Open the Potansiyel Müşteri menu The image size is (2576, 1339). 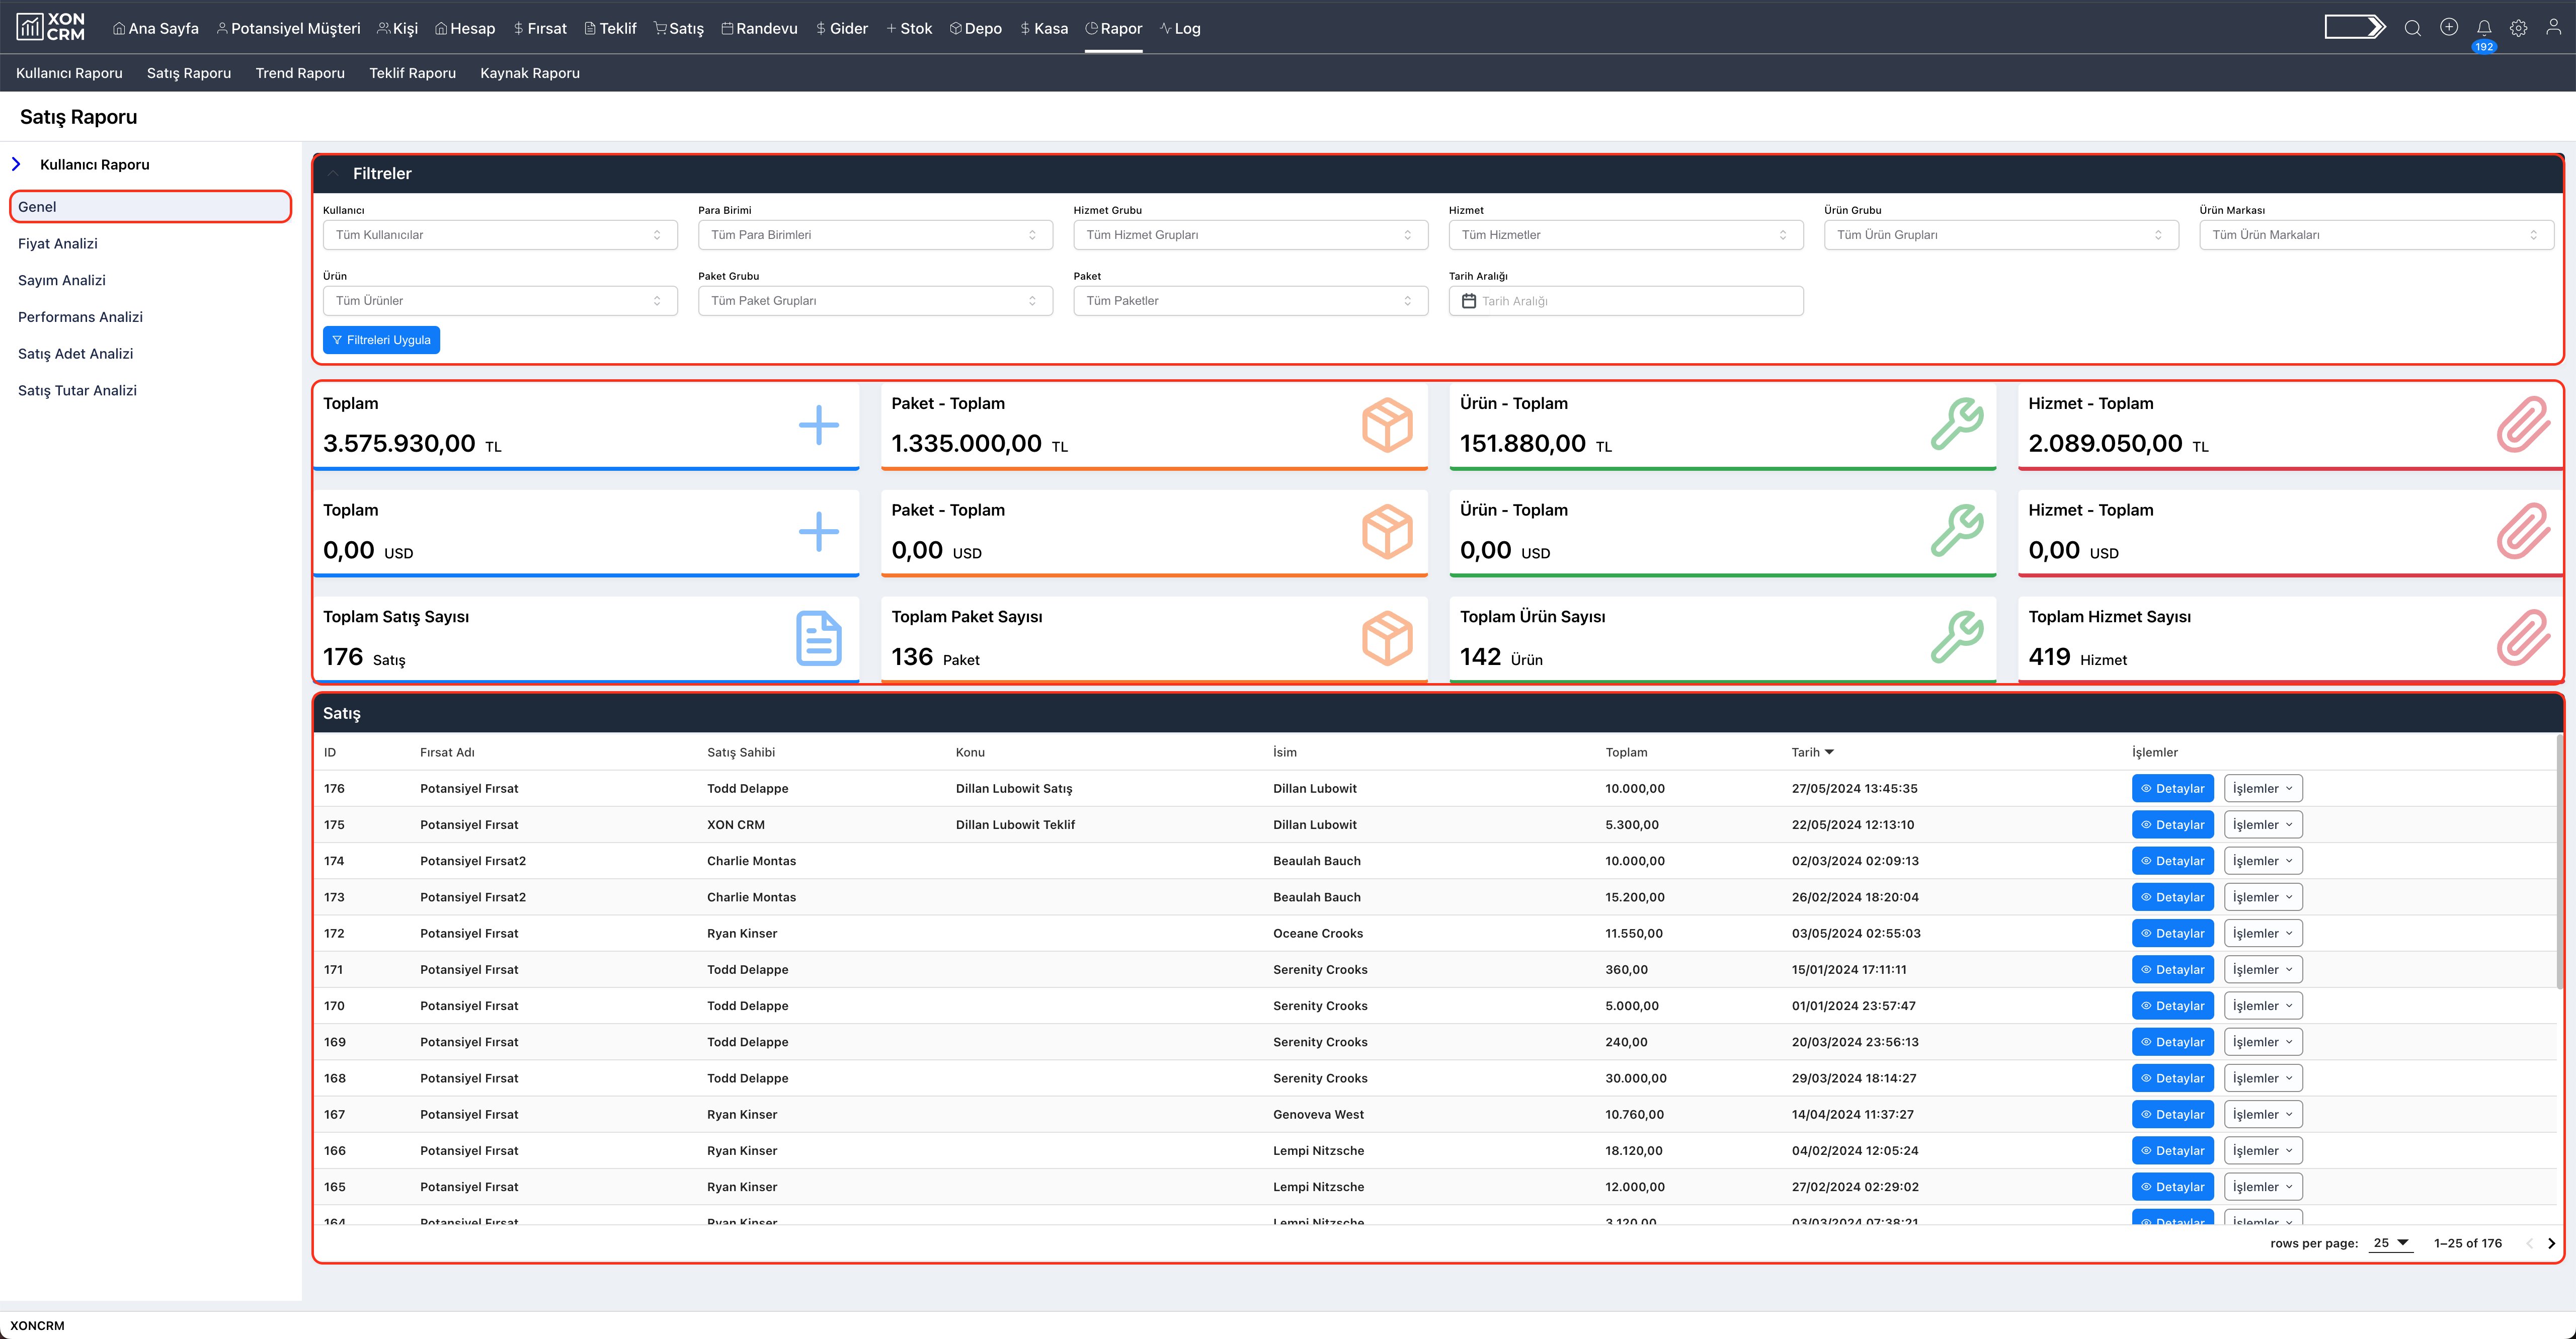(x=288, y=28)
